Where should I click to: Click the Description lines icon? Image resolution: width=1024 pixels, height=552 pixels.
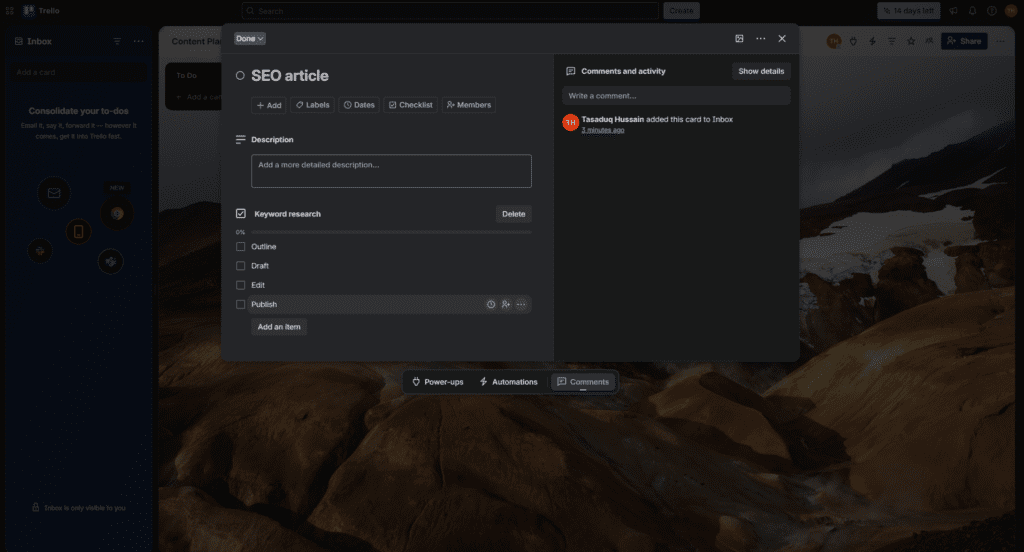pos(240,140)
